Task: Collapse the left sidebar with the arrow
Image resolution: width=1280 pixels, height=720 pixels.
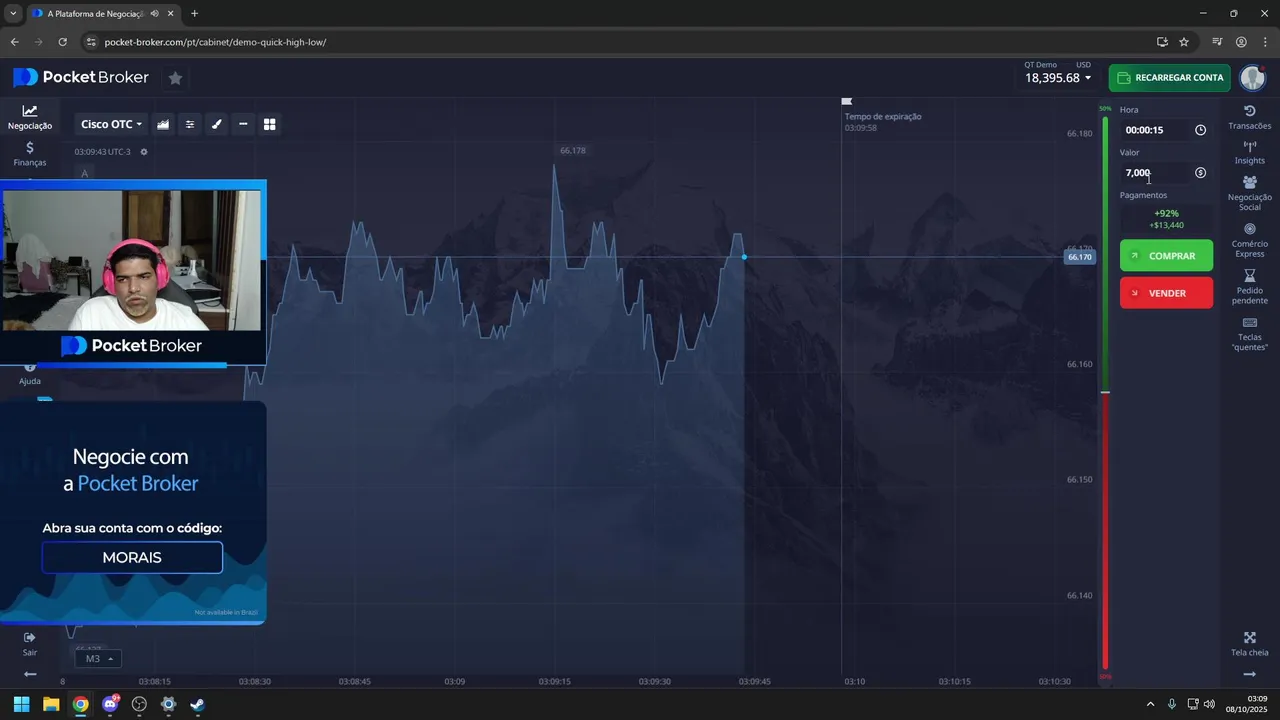Action: pyautogui.click(x=30, y=674)
